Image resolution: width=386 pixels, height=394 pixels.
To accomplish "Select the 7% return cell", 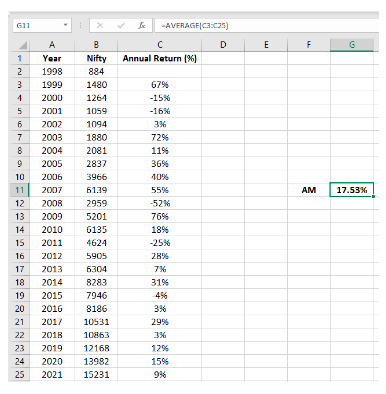I will (160, 269).
